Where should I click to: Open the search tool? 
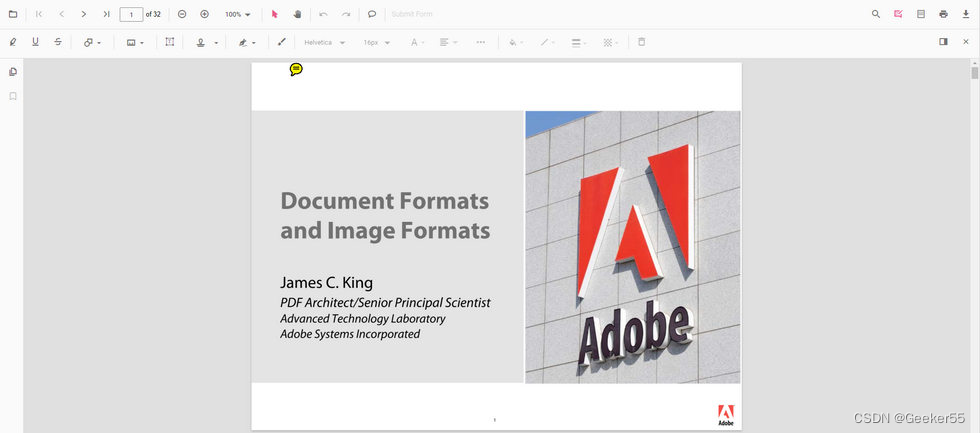pyautogui.click(x=876, y=14)
